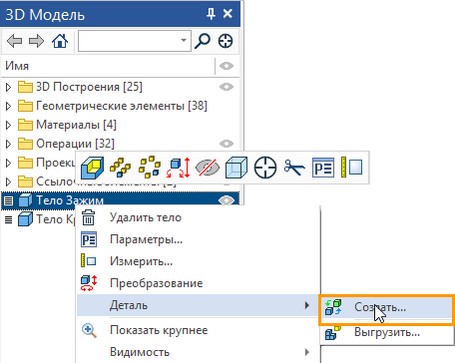Expand the Ссылочные элементы folder arrow
This screenshot has height=363, width=455.
pyautogui.click(x=9, y=182)
